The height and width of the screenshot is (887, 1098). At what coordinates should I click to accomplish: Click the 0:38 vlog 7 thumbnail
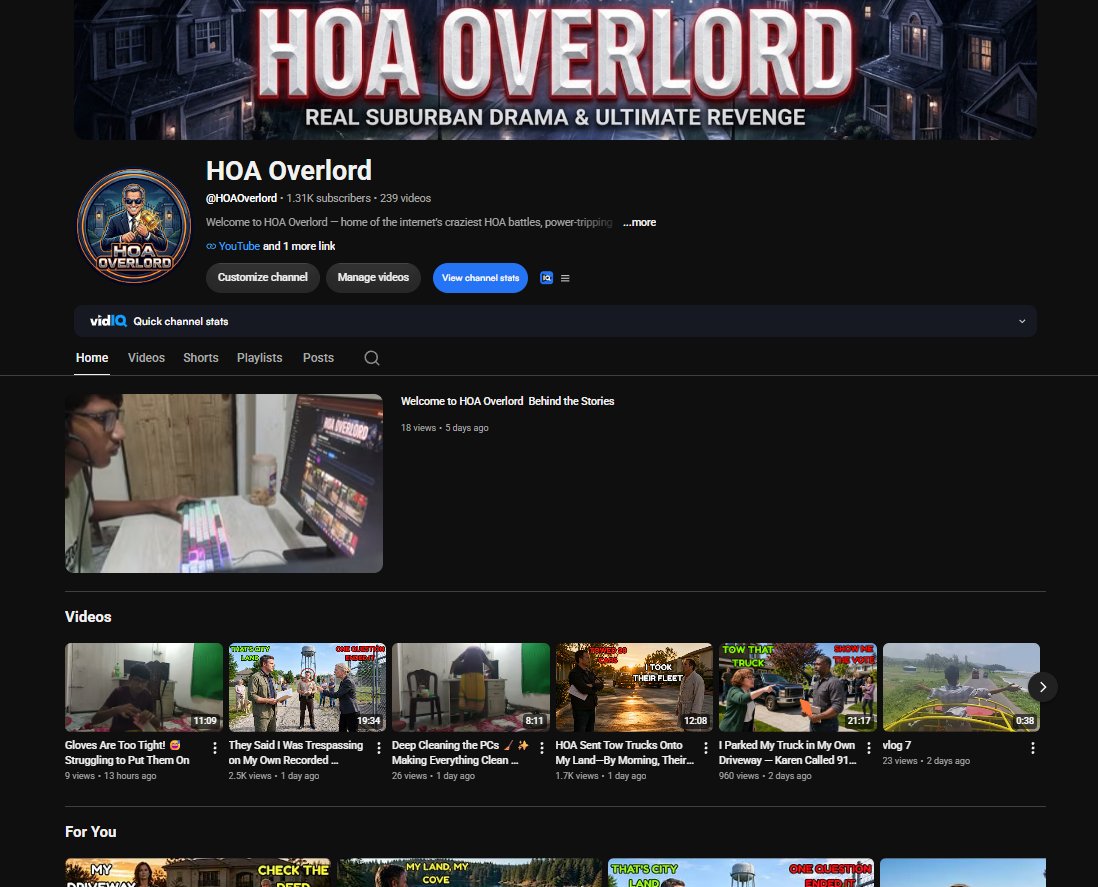961,687
